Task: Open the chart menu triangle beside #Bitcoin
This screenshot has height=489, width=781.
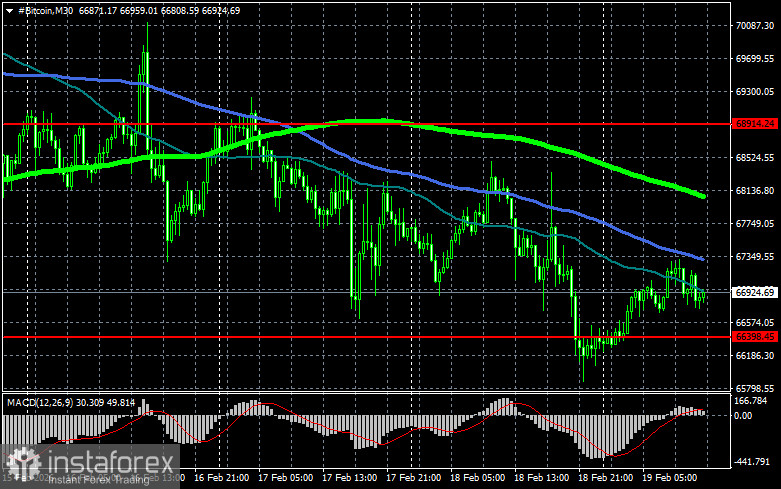Action: 9,10
